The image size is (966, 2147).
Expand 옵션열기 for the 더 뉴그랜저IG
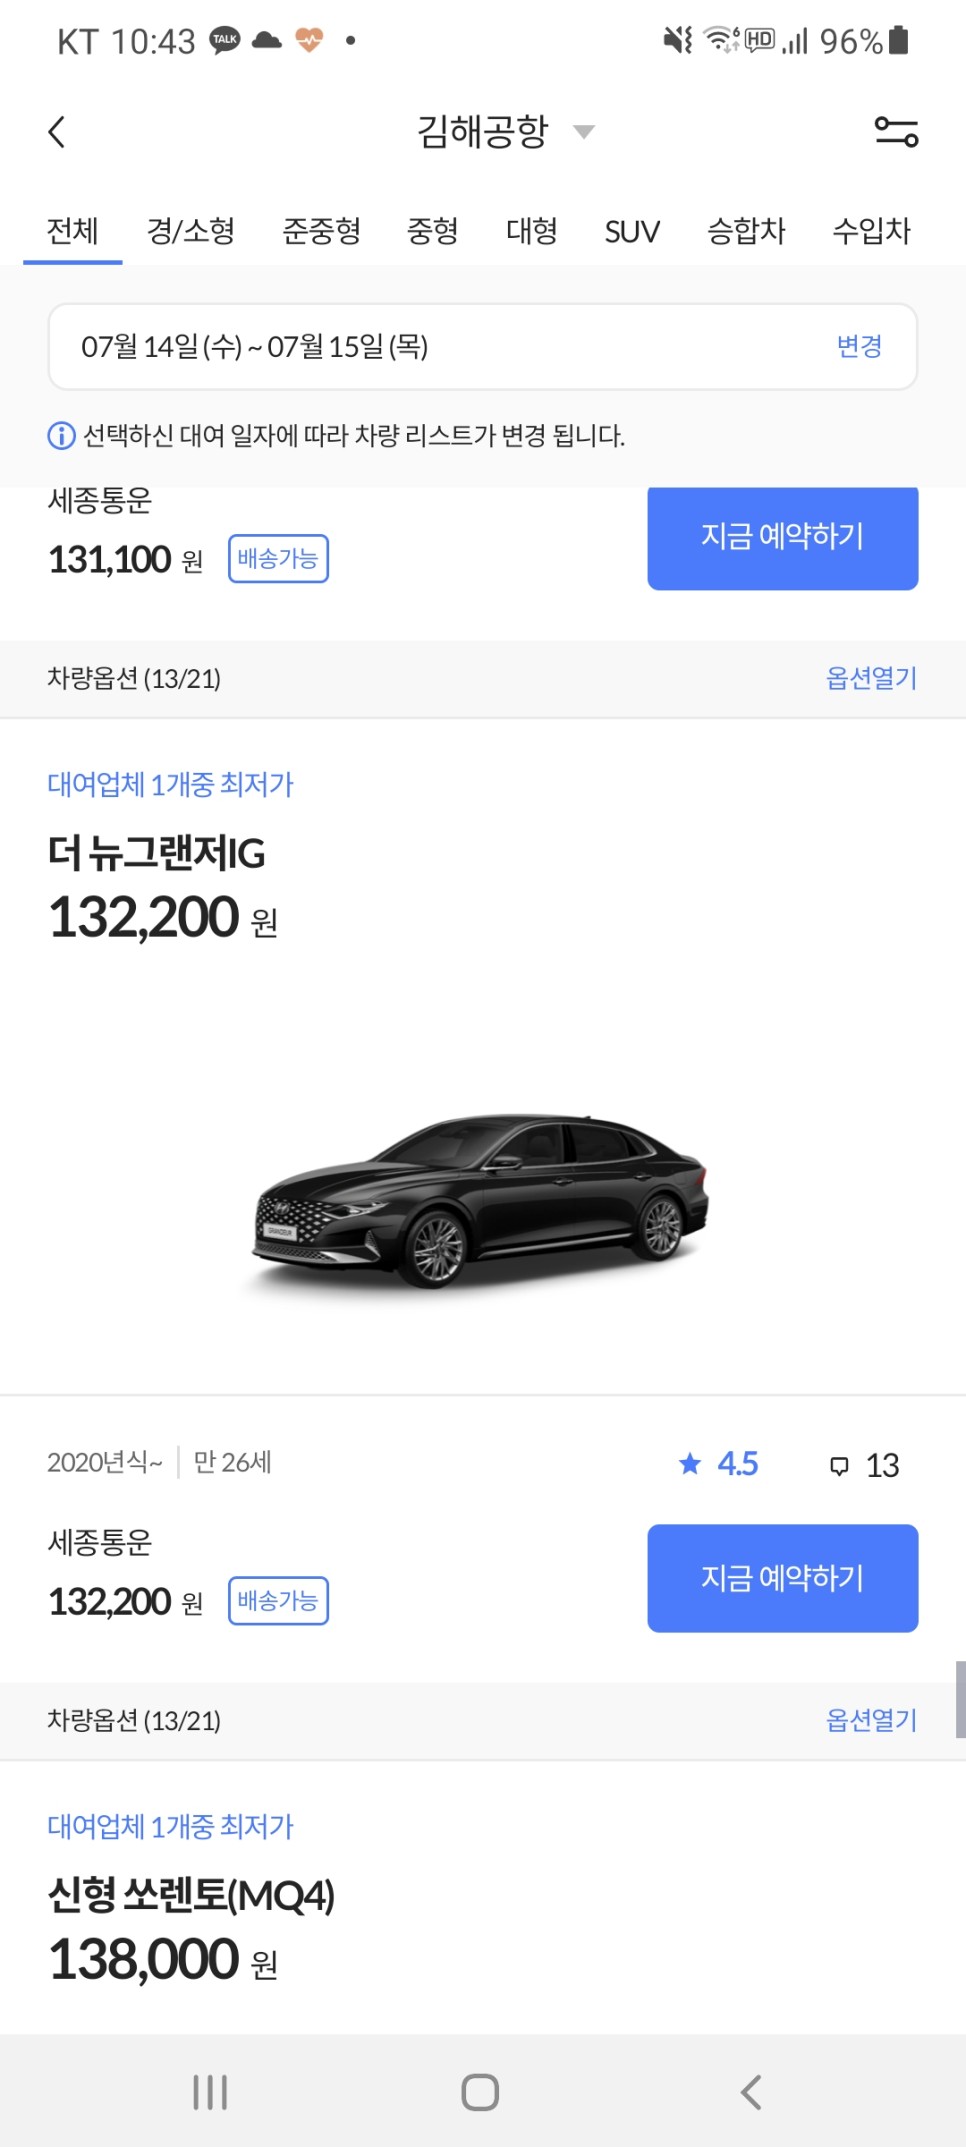coord(870,1720)
